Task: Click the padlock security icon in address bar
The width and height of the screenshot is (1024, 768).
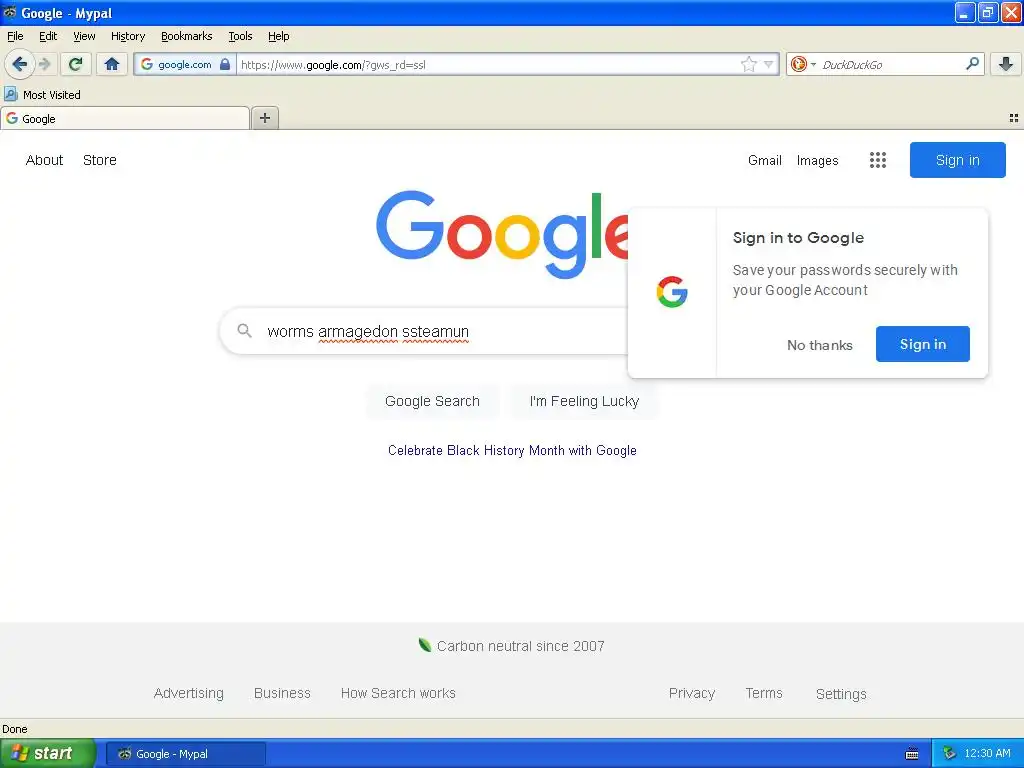Action: [x=225, y=64]
